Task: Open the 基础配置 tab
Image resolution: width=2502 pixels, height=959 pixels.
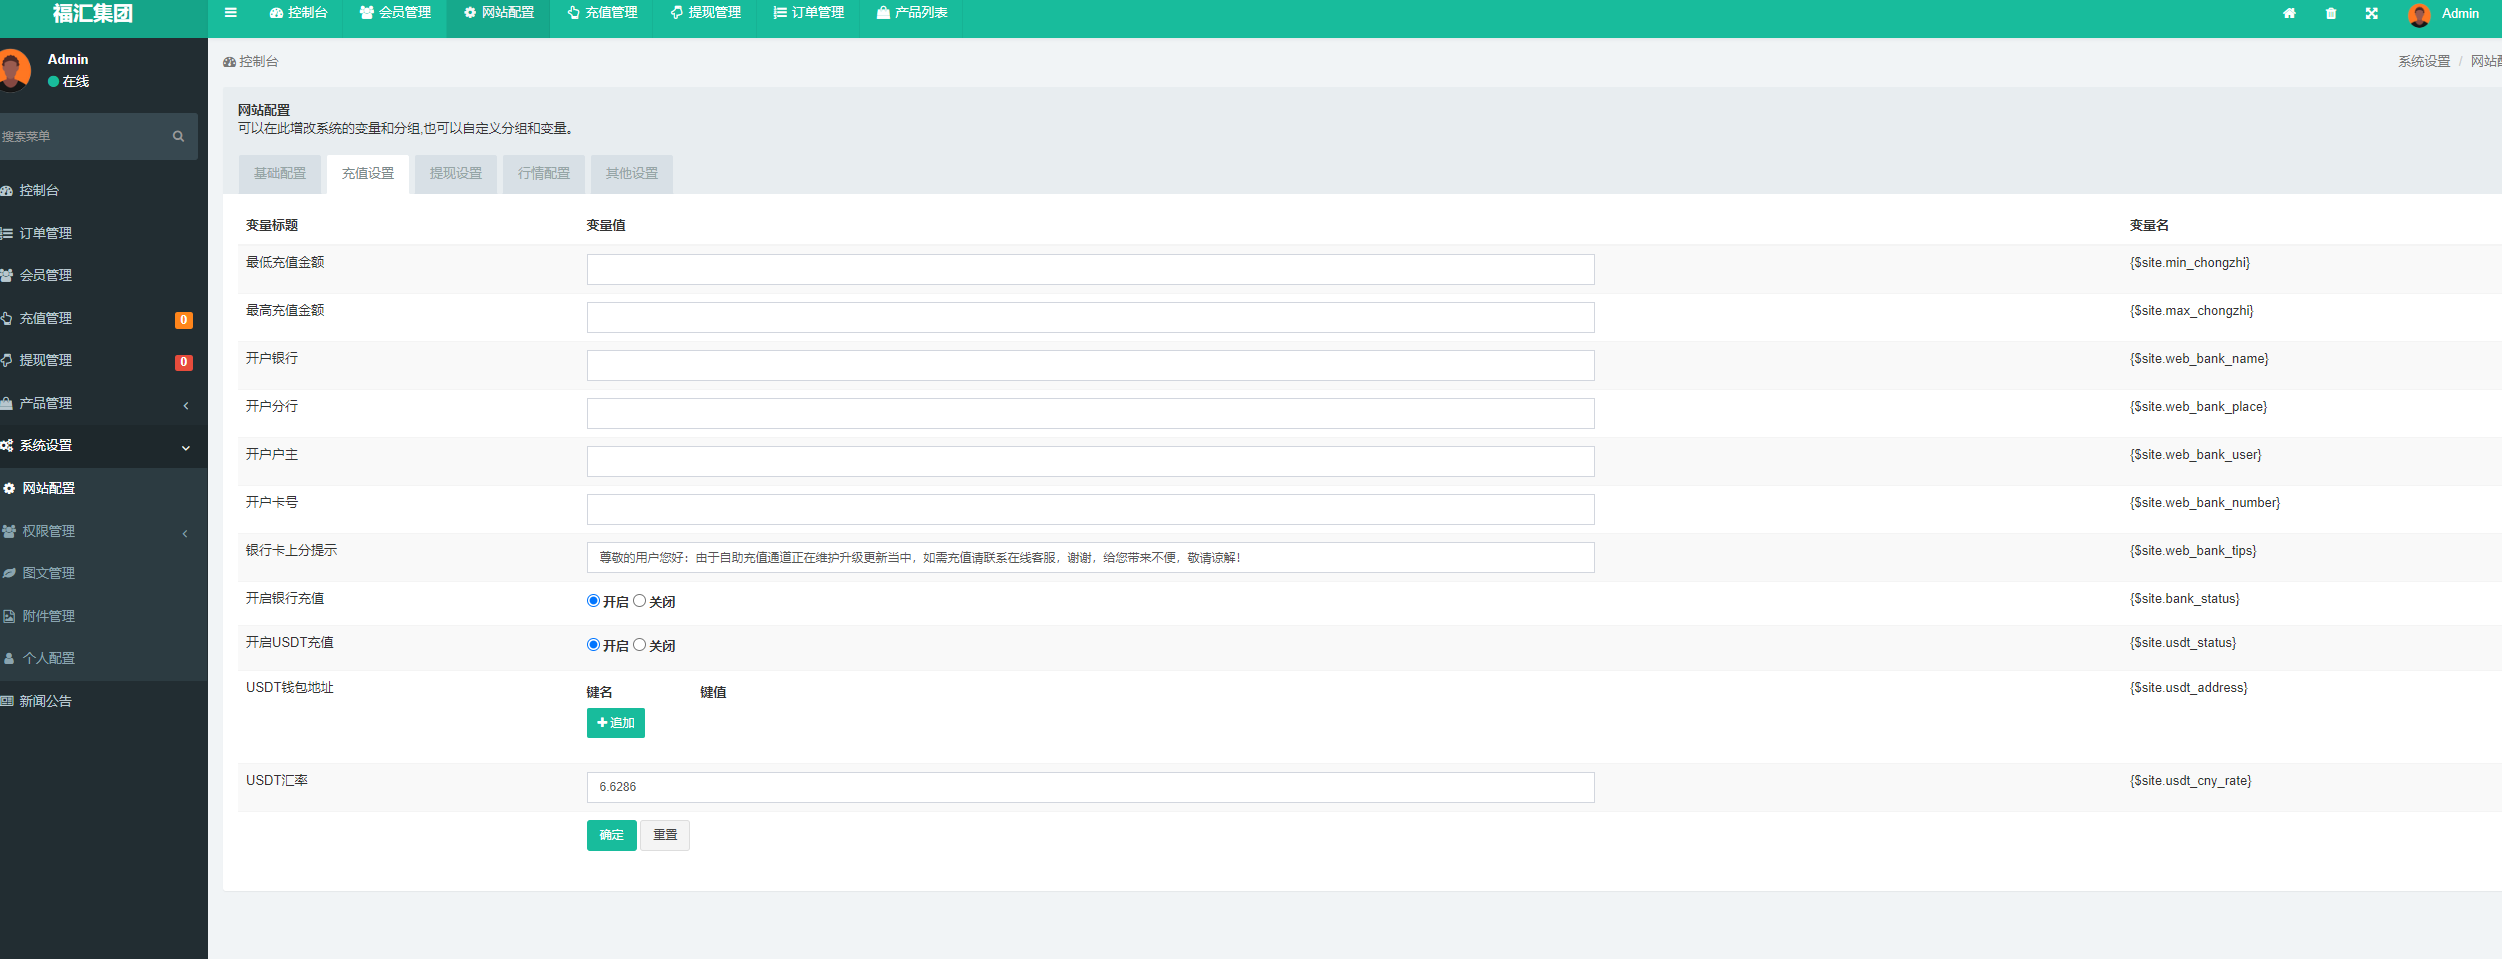Action: pos(280,174)
